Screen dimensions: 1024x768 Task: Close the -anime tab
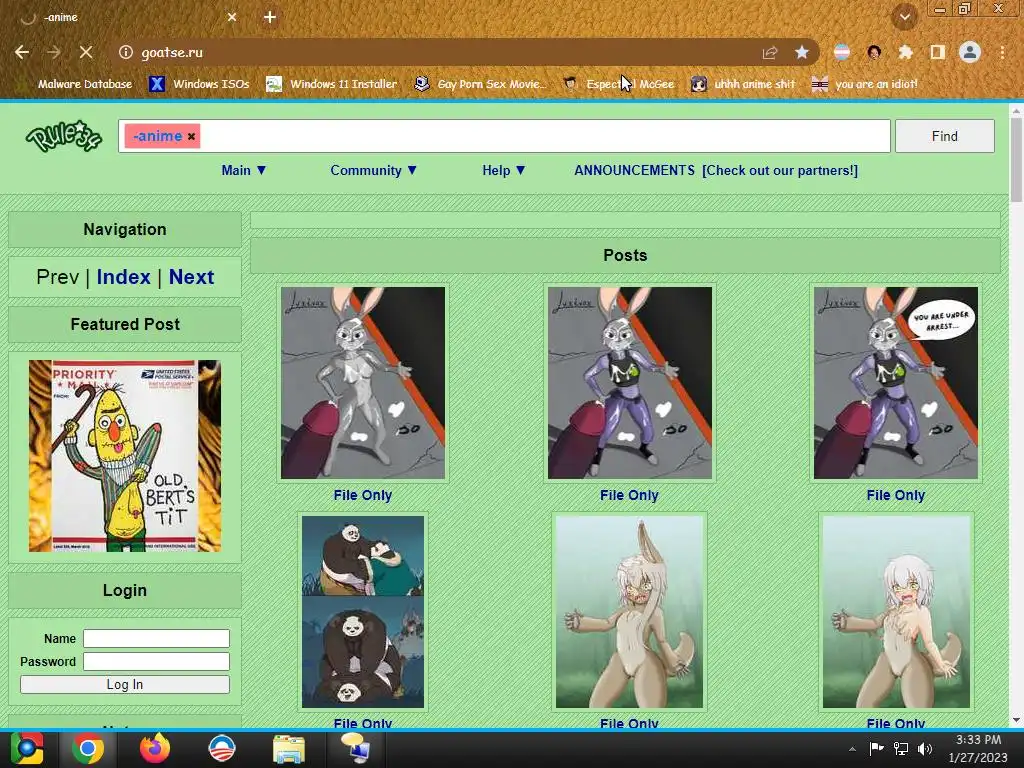(x=232, y=17)
